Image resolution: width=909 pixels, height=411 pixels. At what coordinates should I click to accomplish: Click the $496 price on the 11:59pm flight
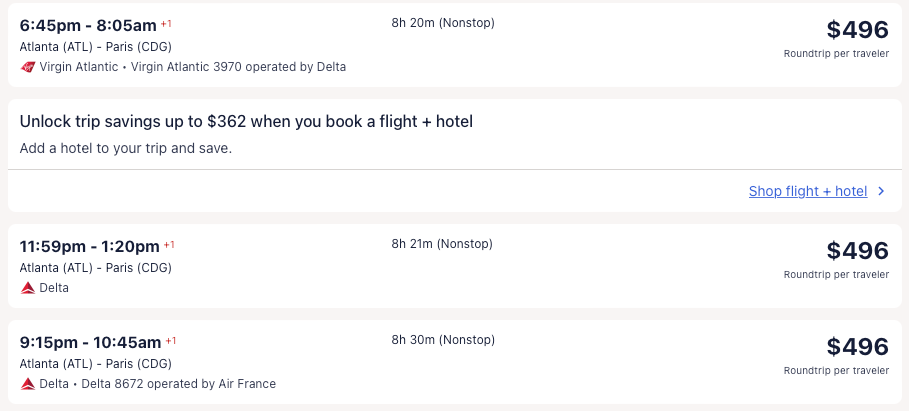point(857,251)
